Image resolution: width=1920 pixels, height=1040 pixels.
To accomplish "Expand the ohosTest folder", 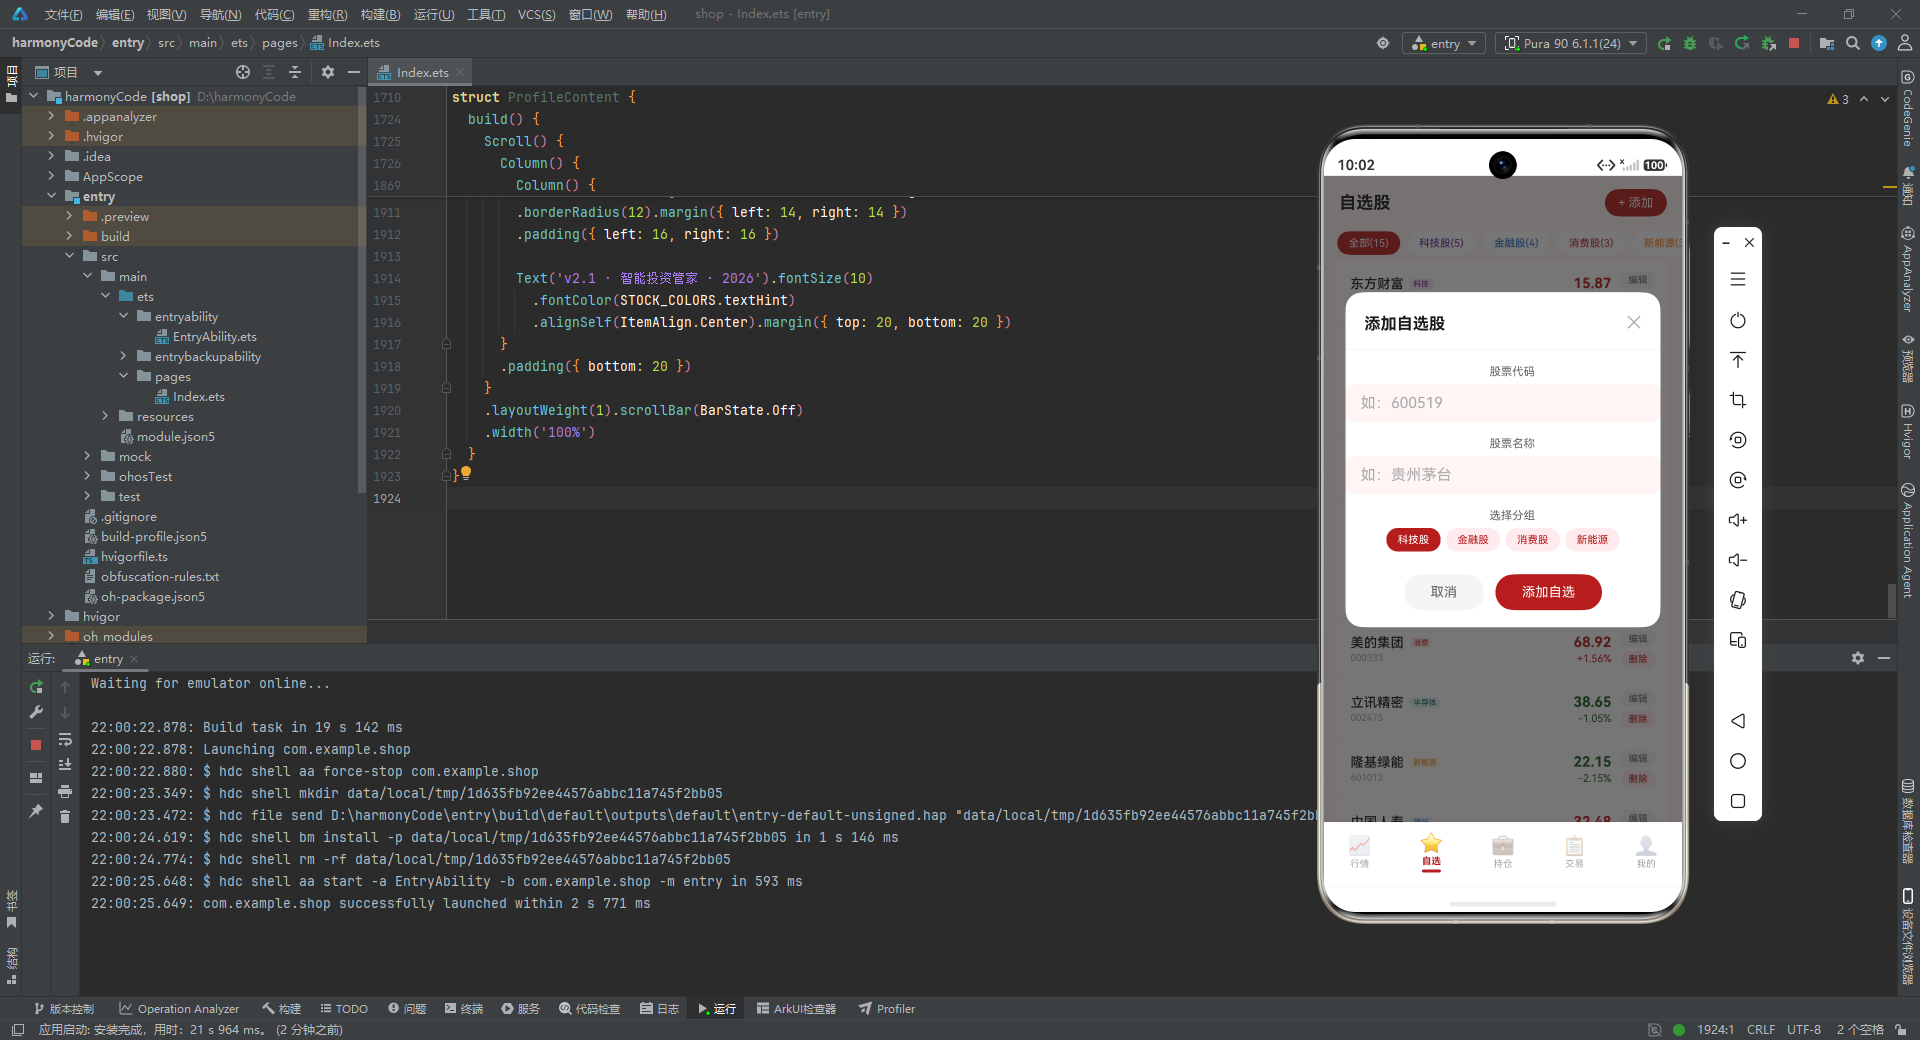I will [88, 476].
